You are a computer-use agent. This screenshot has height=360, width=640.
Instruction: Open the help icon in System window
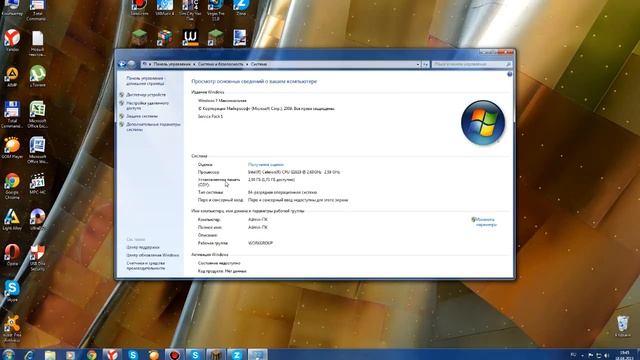pos(509,74)
